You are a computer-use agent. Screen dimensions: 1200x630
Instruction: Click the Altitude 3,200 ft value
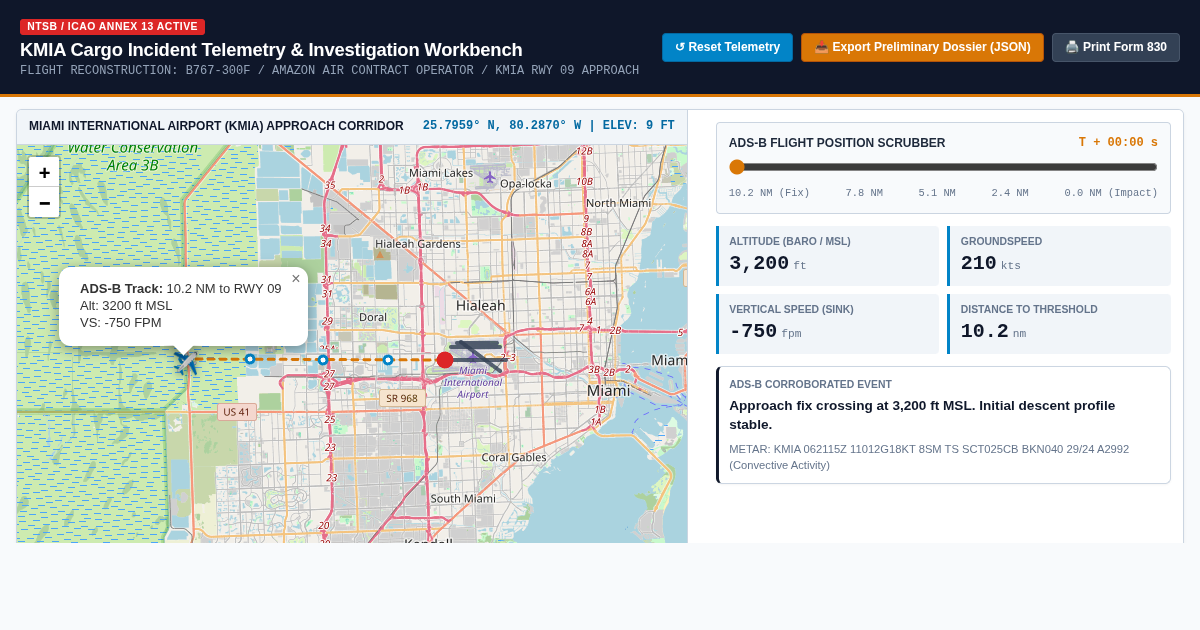768,264
